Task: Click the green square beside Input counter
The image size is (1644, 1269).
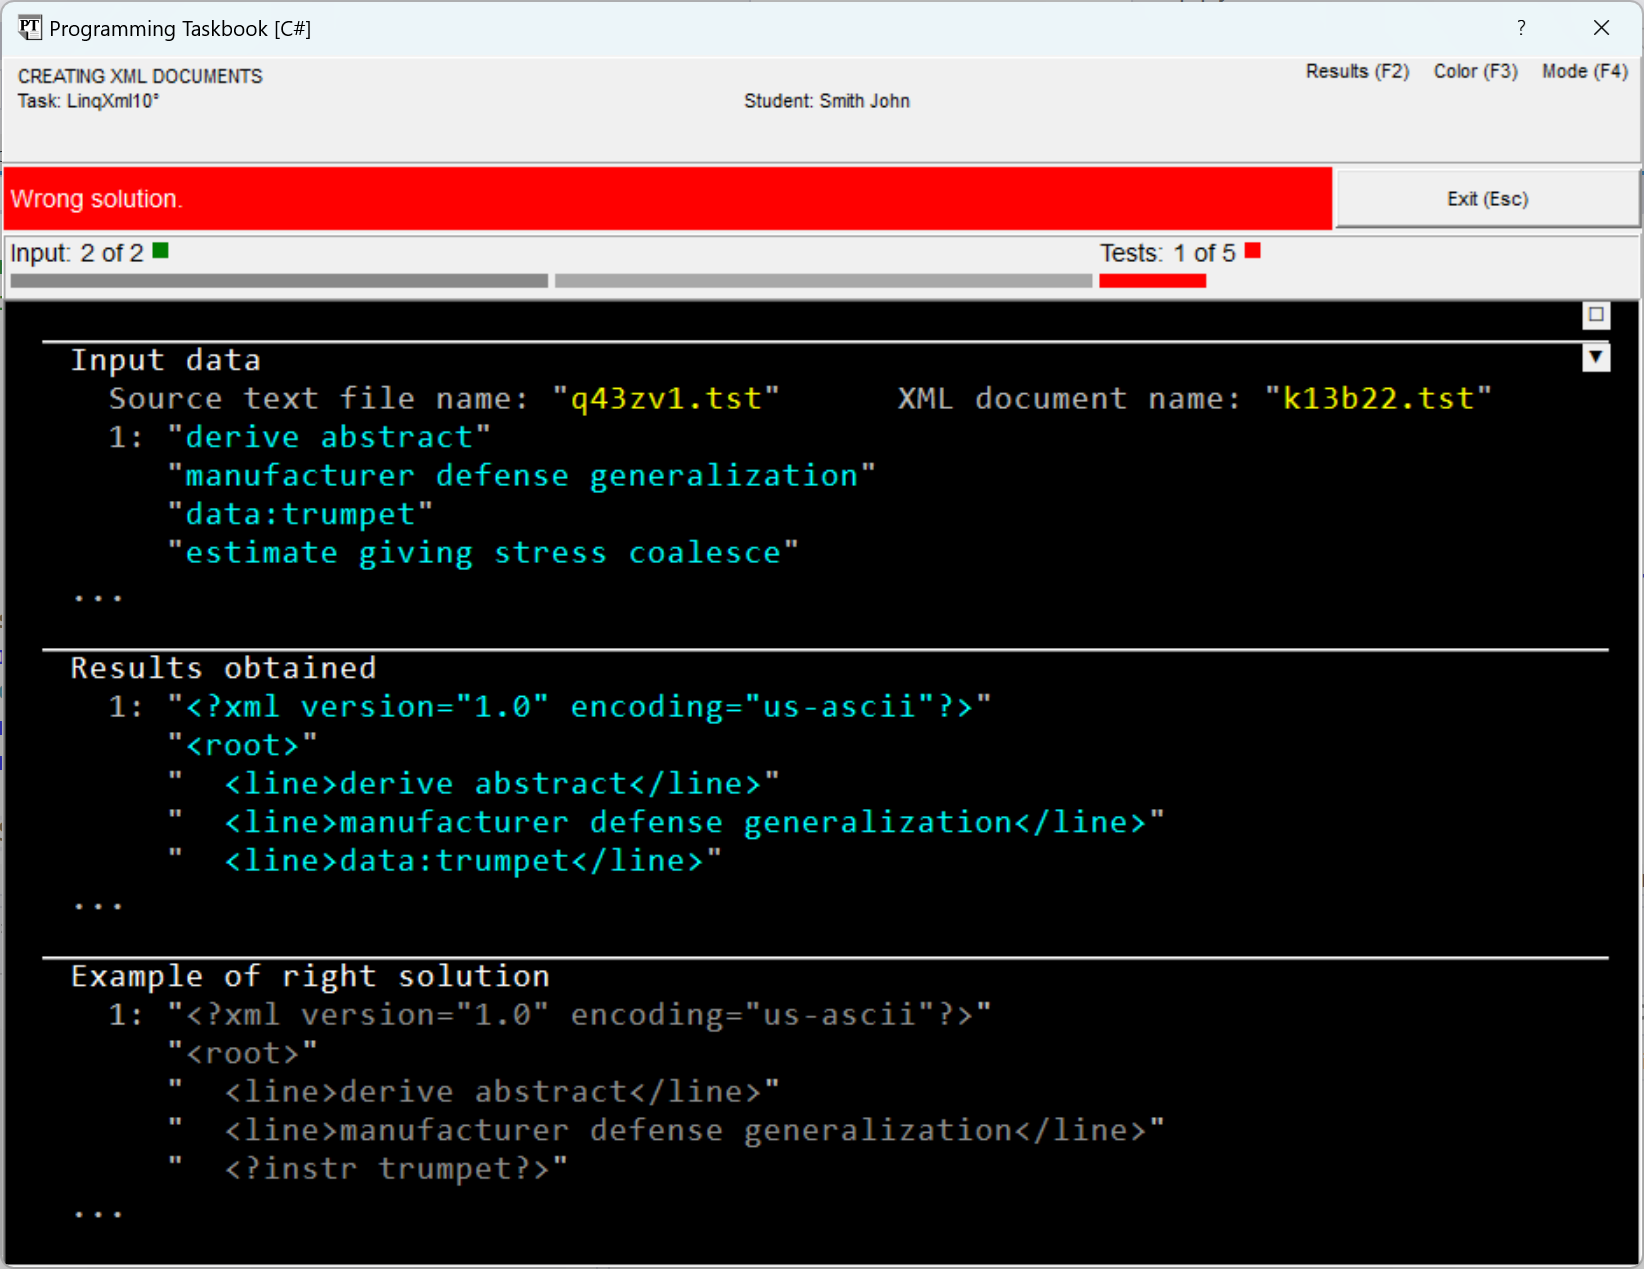Action: point(161,251)
